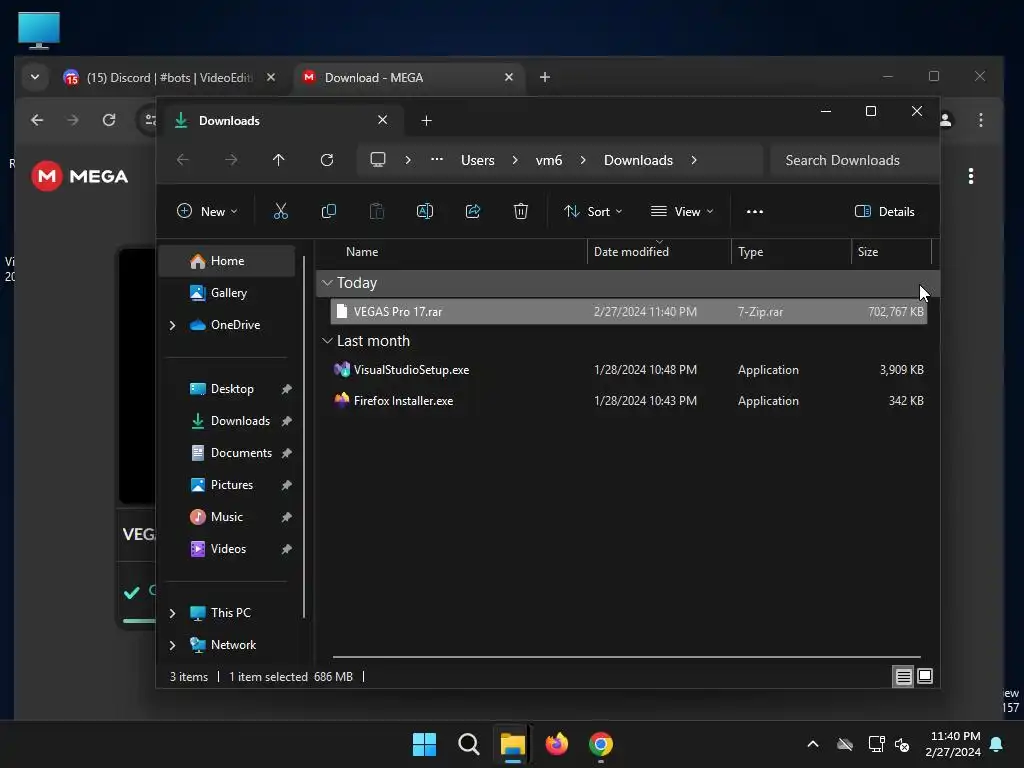
Task: Click chevron after Users in address bar
Action: click(515, 160)
